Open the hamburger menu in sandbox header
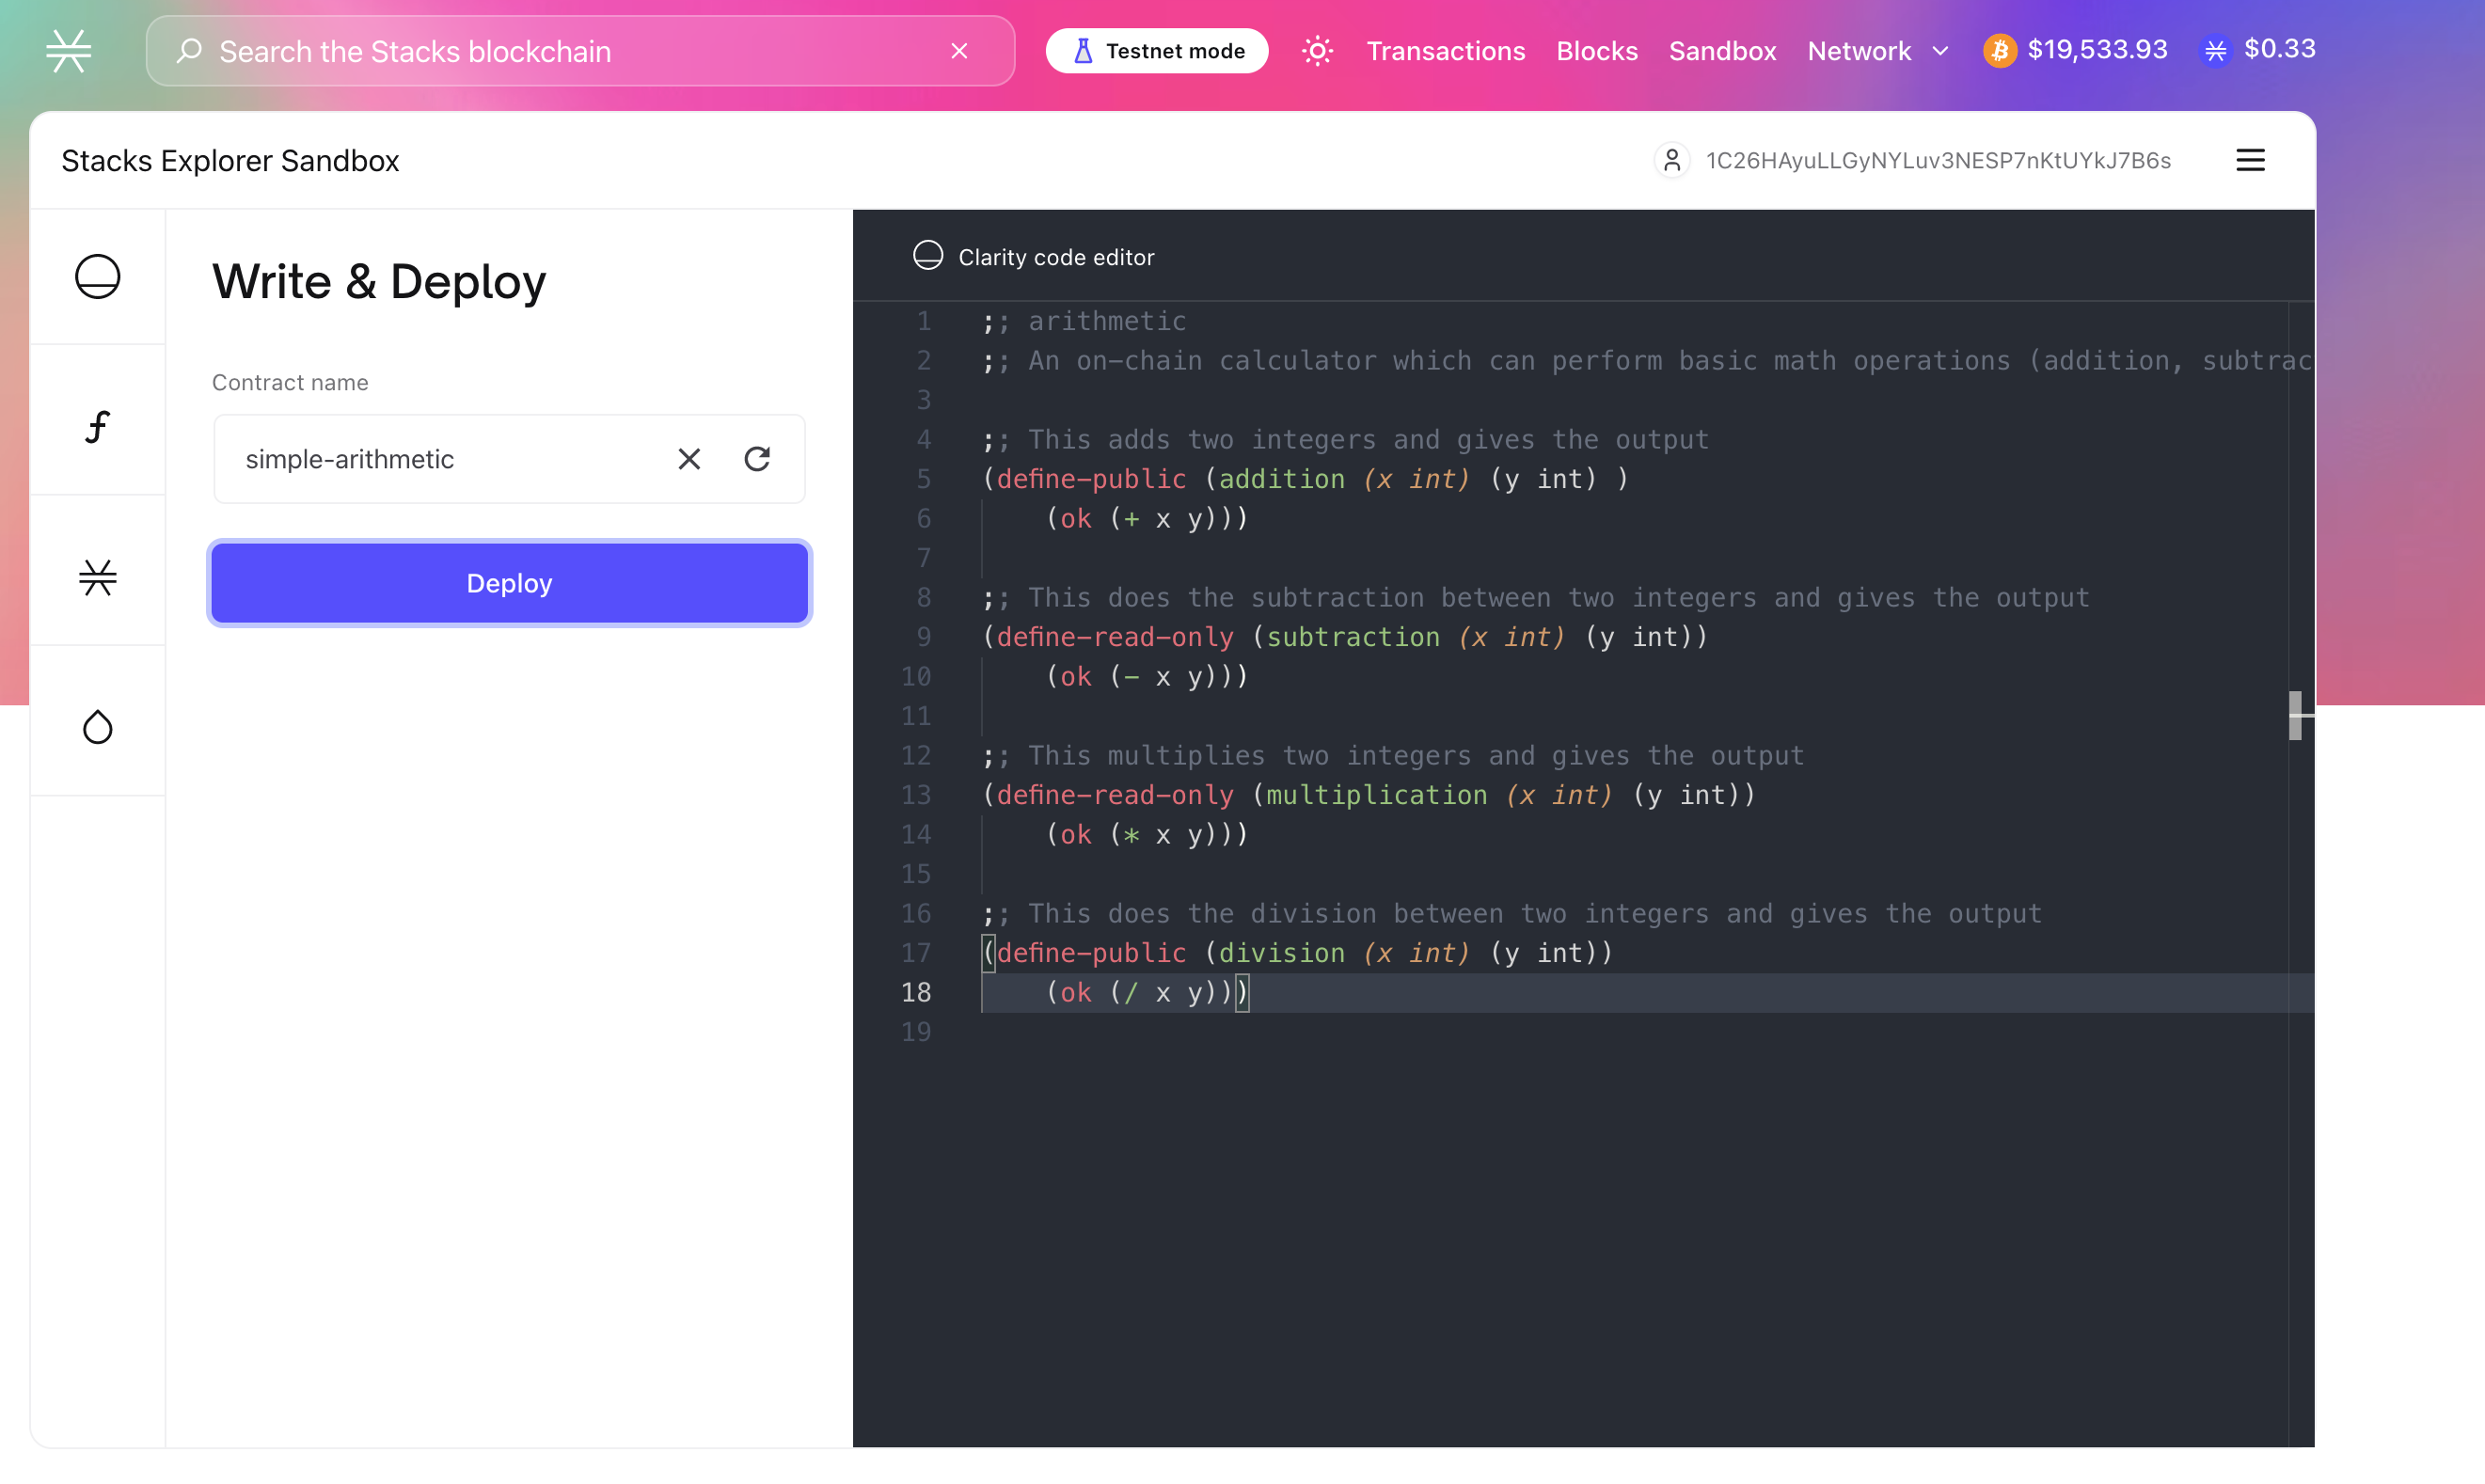2485x1484 pixels. click(2250, 160)
